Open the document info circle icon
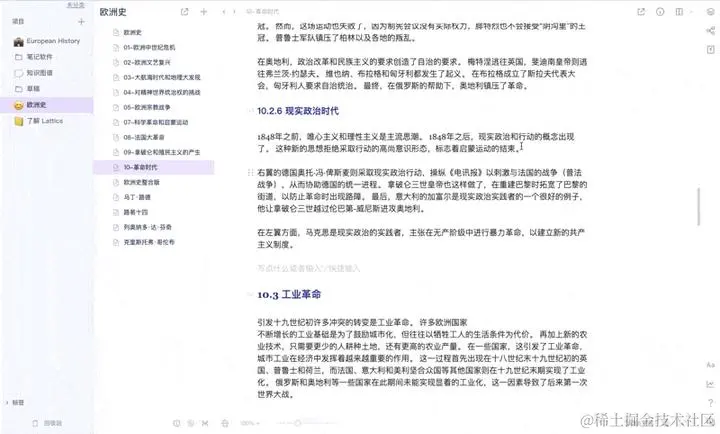This screenshot has width=720, height=434. point(660,12)
